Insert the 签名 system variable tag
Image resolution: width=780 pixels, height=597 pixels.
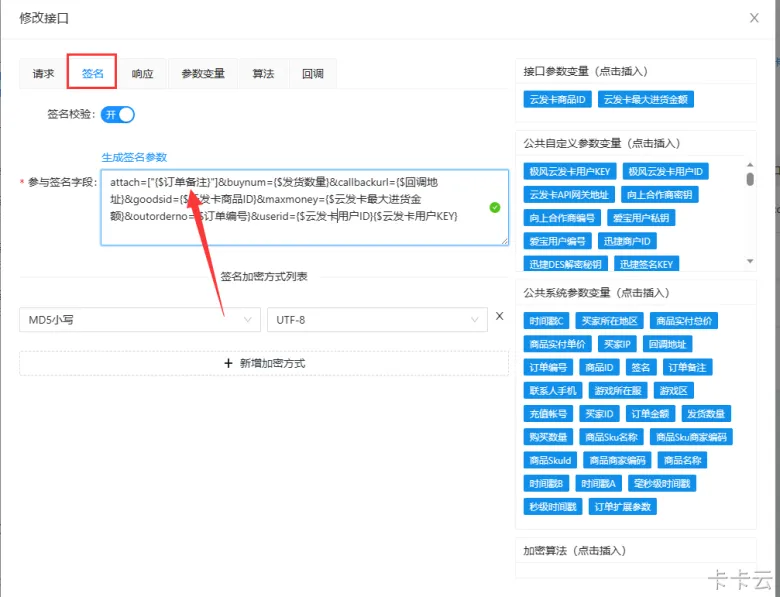point(641,367)
